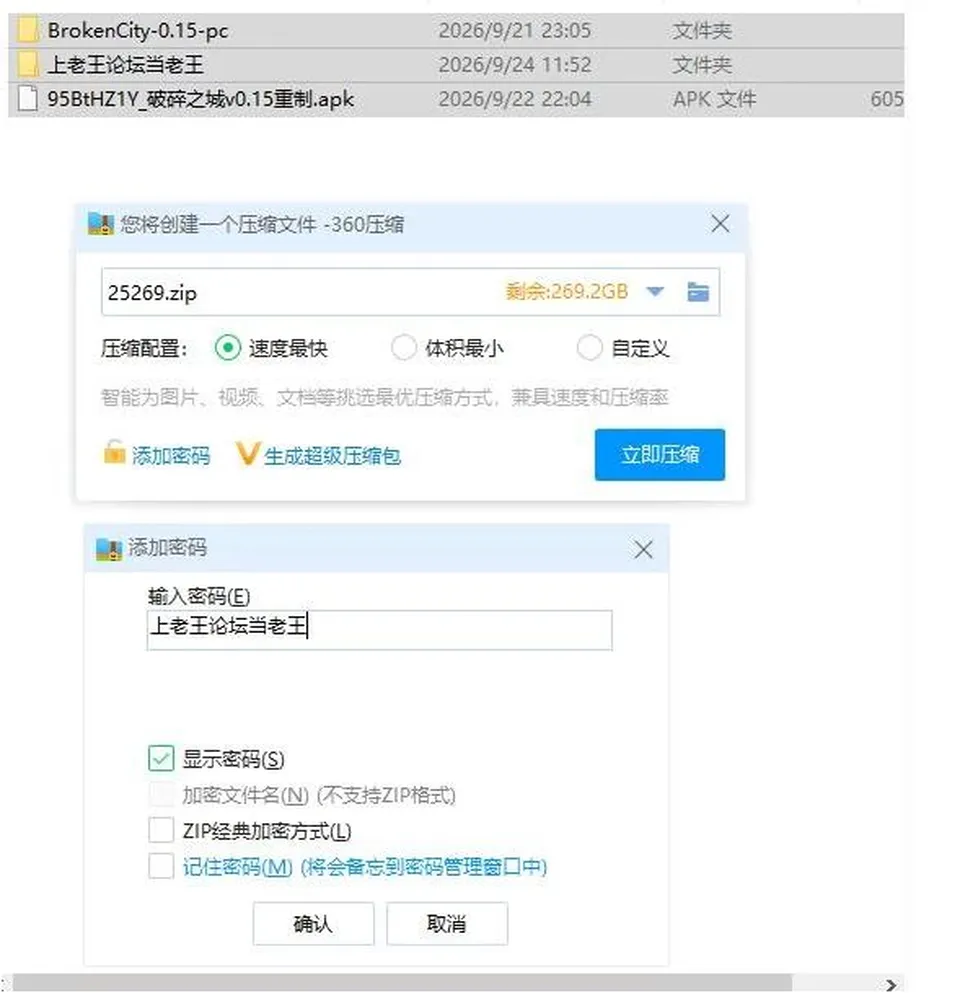
Task: Close the 您将创建一个压缩文件 dialog
Action: tap(720, 224)
